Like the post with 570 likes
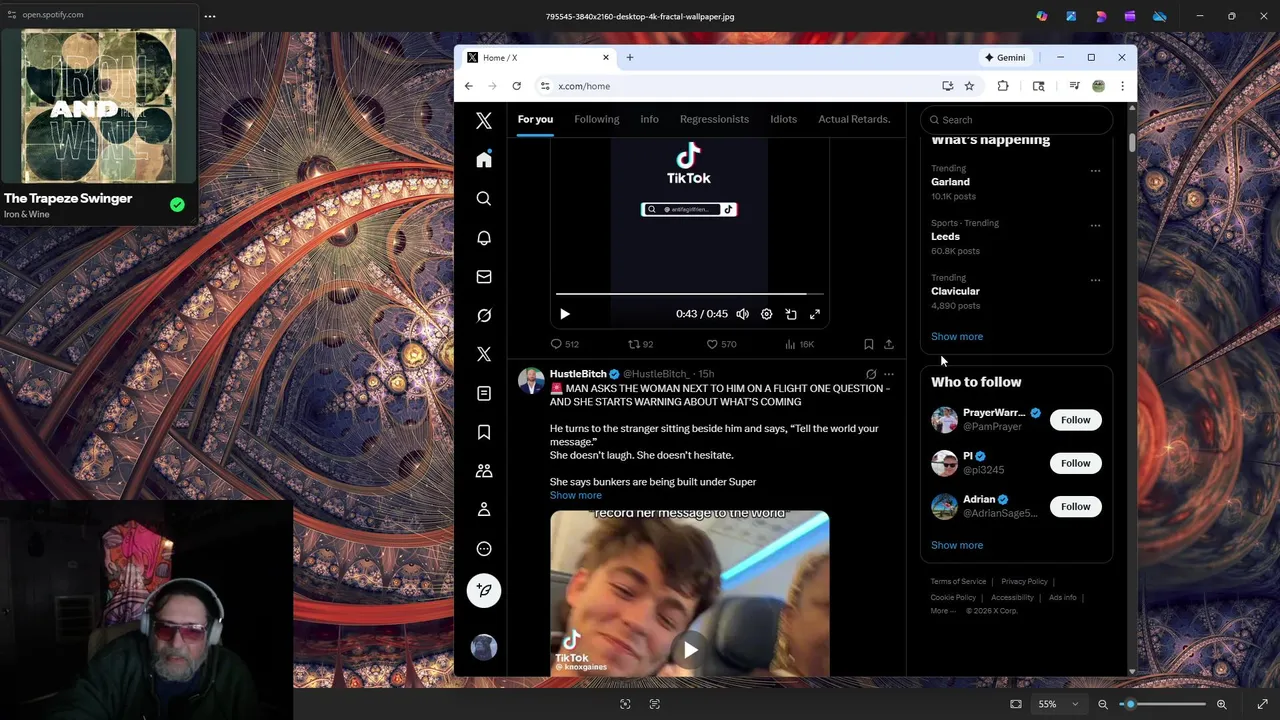Image resolution: width=1280 pixels, height=720 pixels. coord(721,344)
